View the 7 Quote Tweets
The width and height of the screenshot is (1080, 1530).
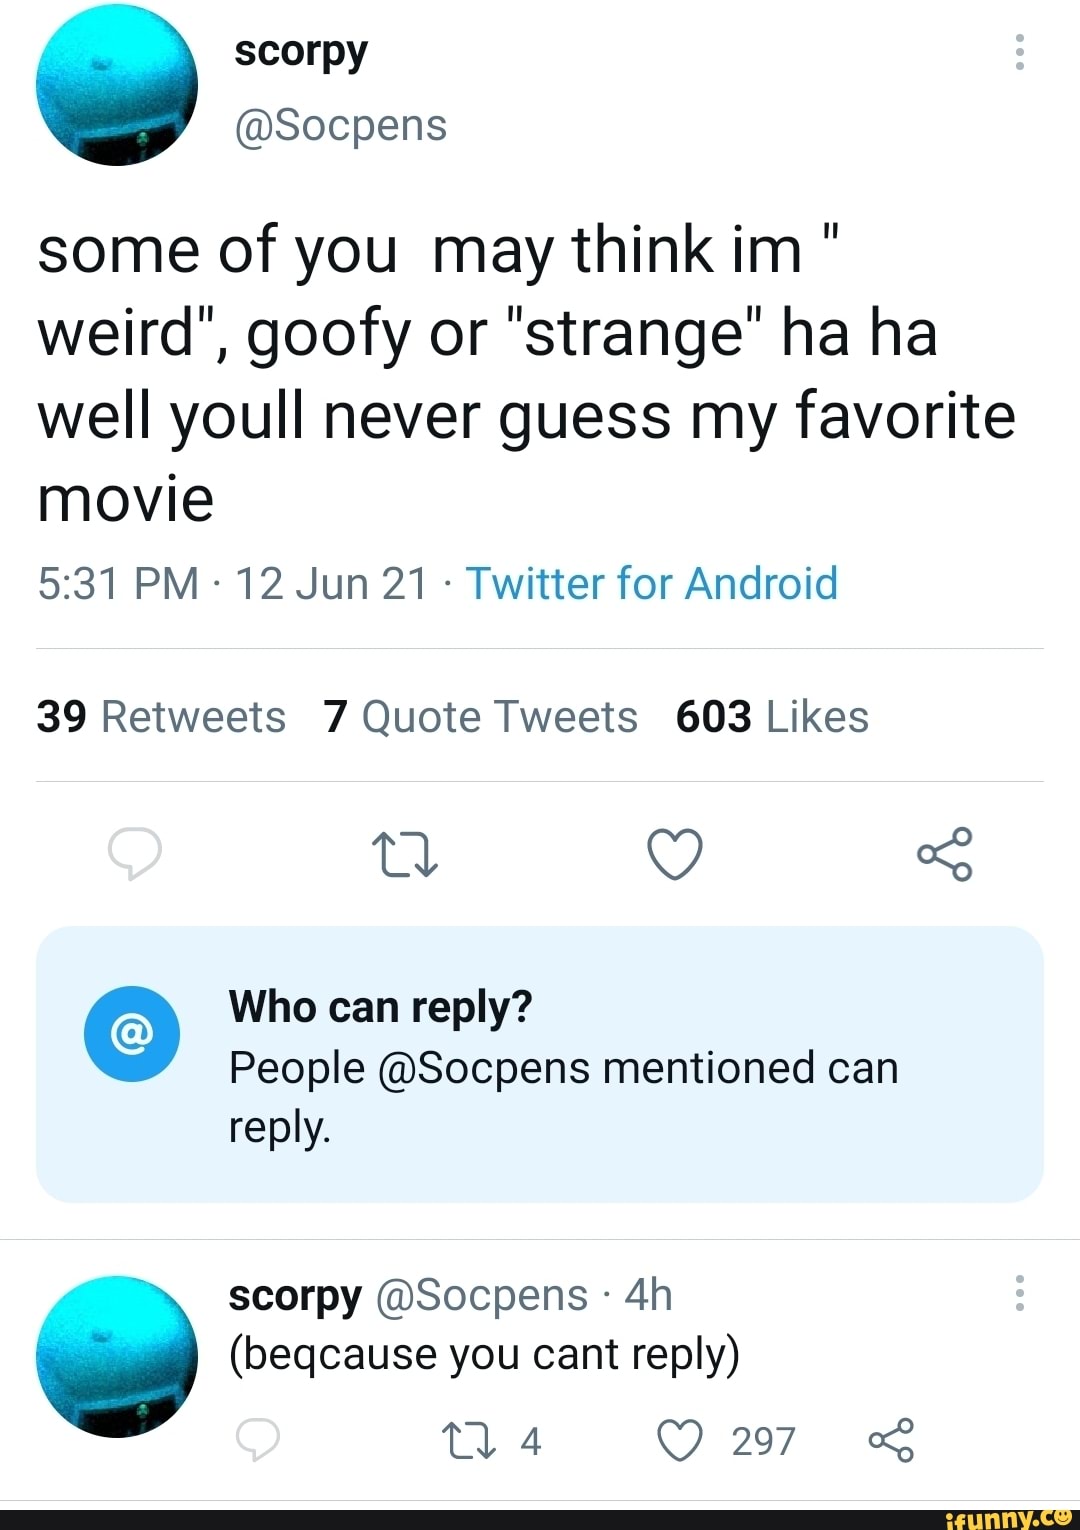coord(480,717)
